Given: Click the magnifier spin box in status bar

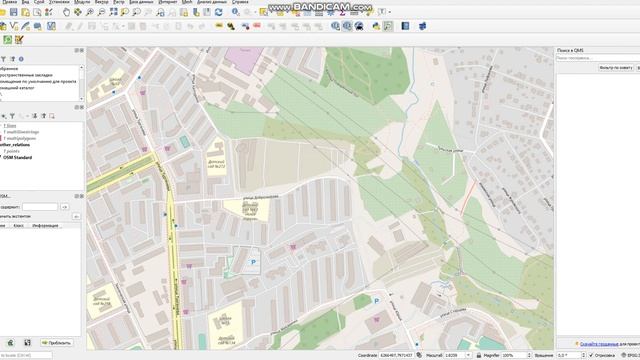Looking at the screenshot, I should click(x=516, y=356).
